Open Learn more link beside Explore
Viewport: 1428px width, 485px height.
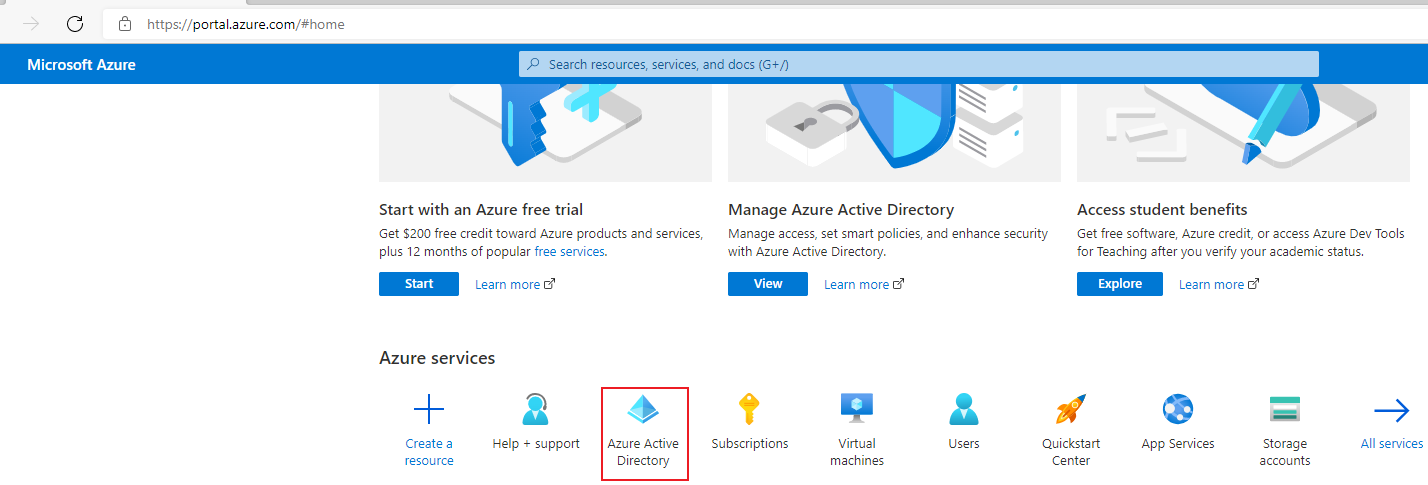1219,285
